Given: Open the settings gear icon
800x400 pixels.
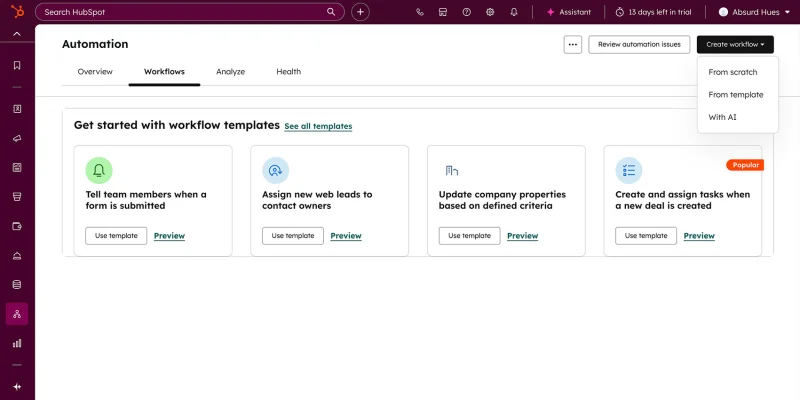Looking at the screenshot, I should coord(490,12).
